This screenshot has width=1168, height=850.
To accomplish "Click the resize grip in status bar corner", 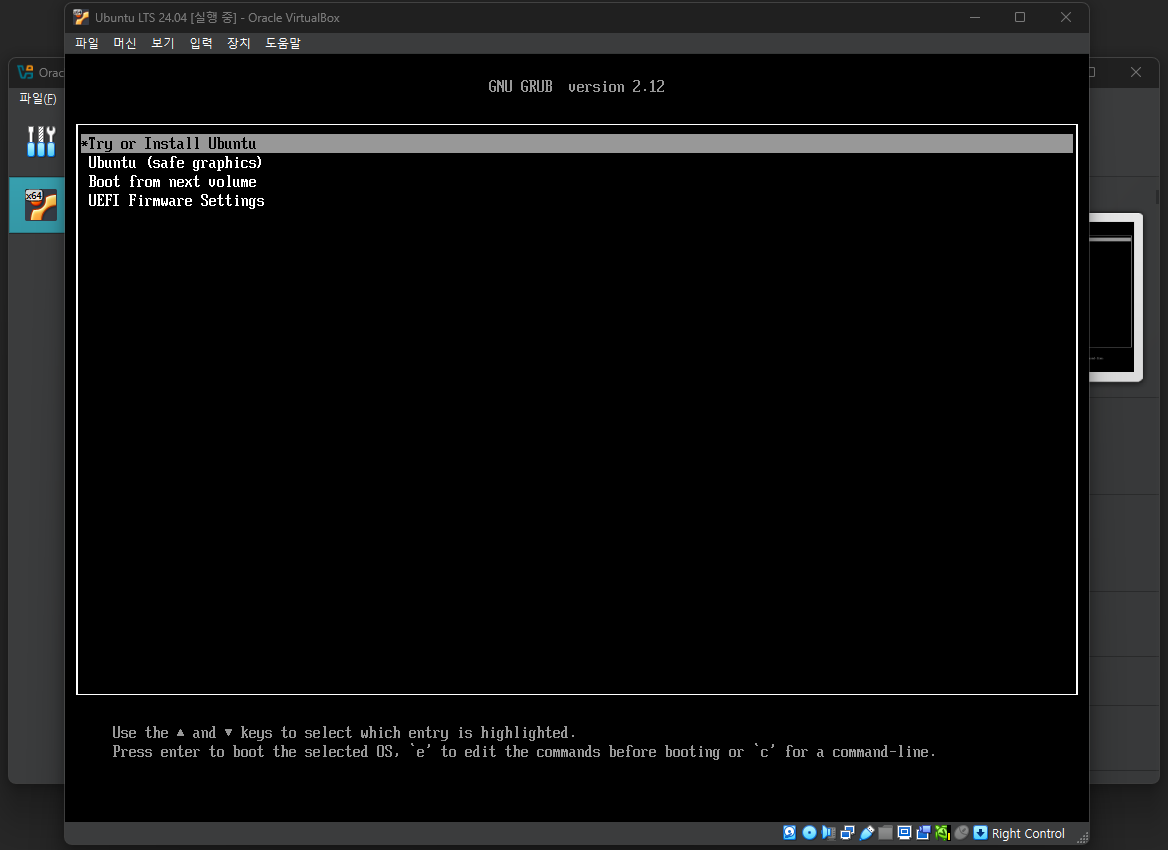I will click(x=1082, y=838).
